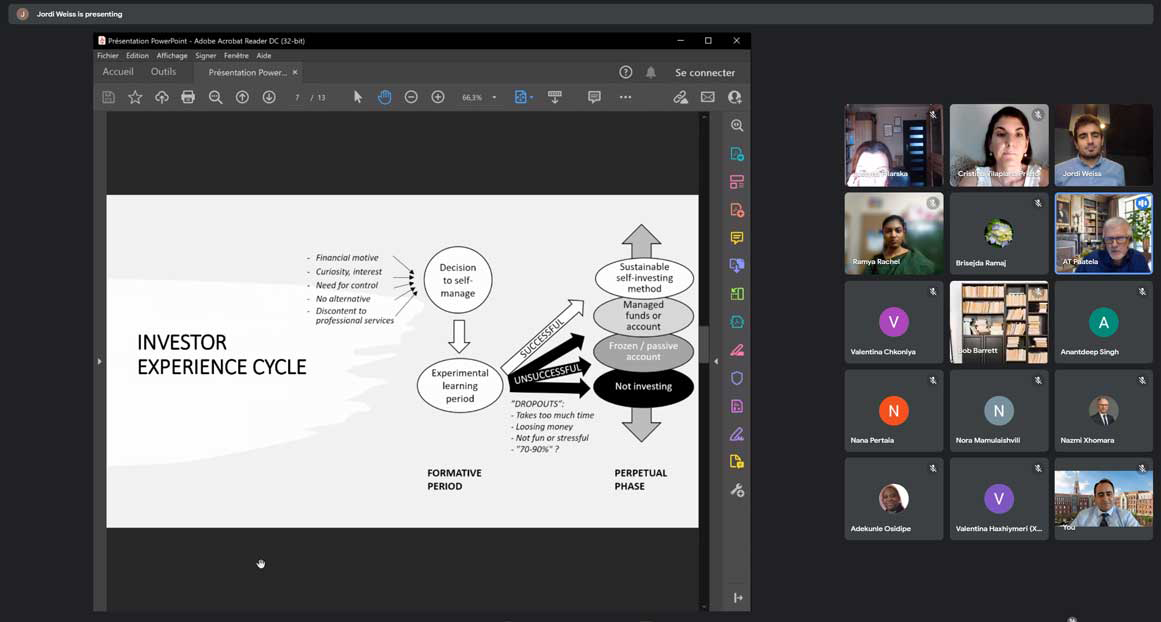1161x622 pixels.
Task: Send the file by email icon
Action: tap(708, 97)
